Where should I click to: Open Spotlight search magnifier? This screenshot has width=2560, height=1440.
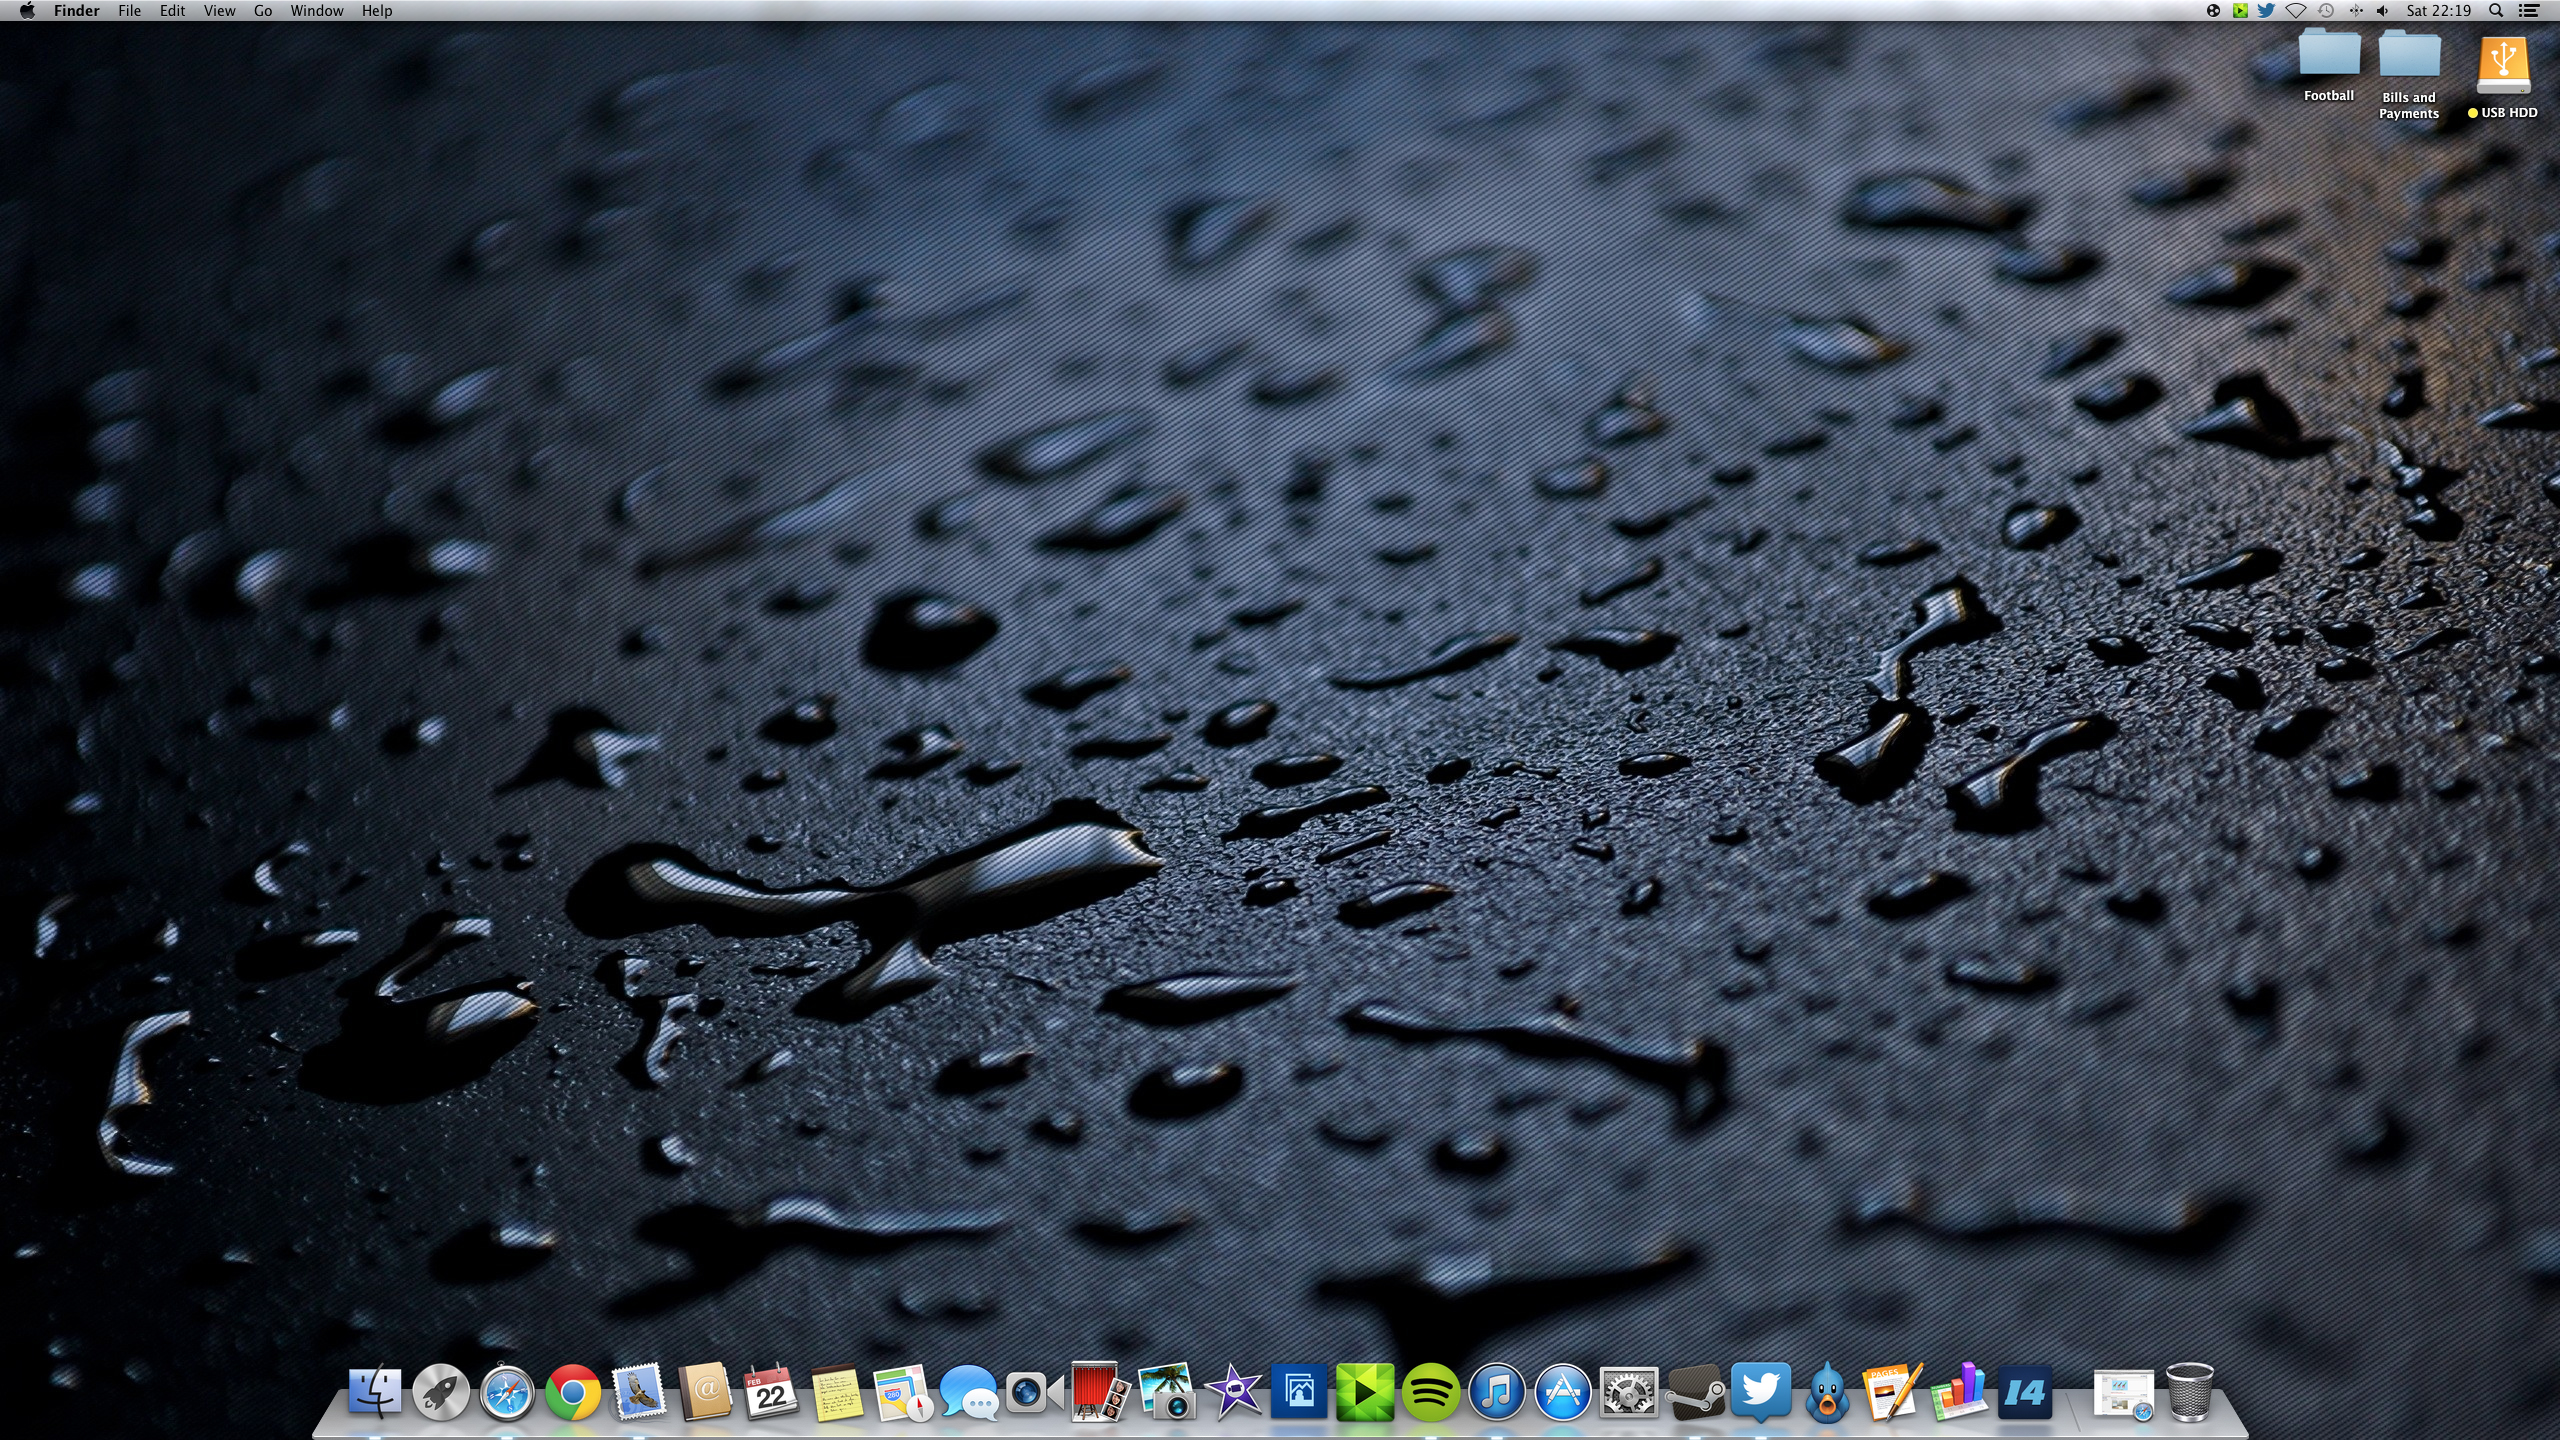pyautogui.click(x=2496, y=11)
